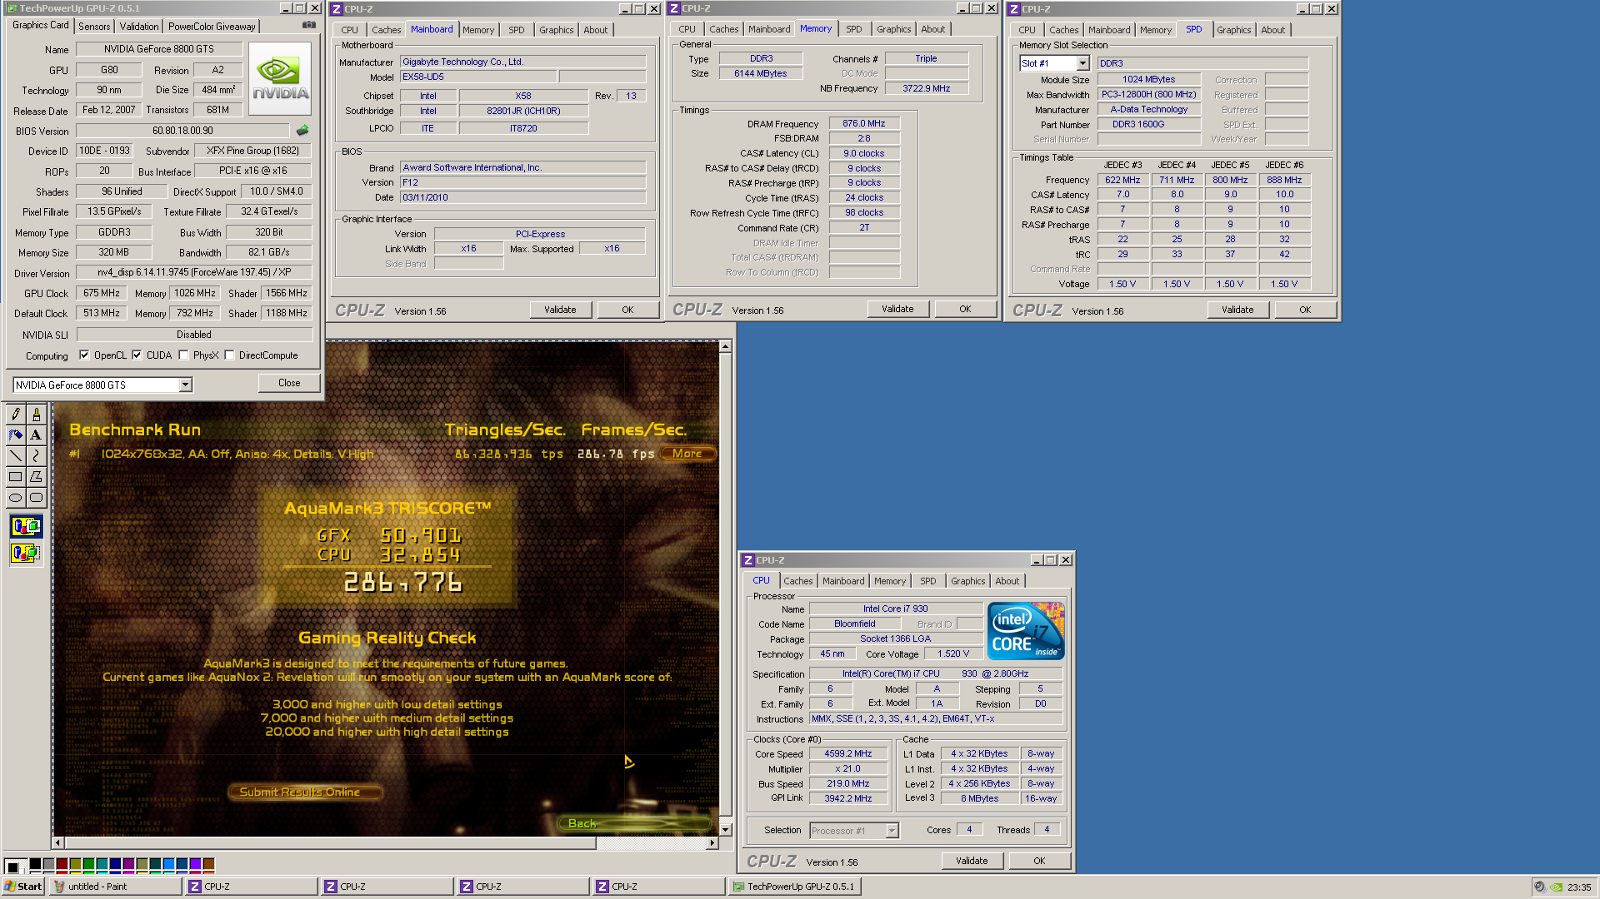
Task: Select the Brush tool in Paint
Action: pos(36,414)
